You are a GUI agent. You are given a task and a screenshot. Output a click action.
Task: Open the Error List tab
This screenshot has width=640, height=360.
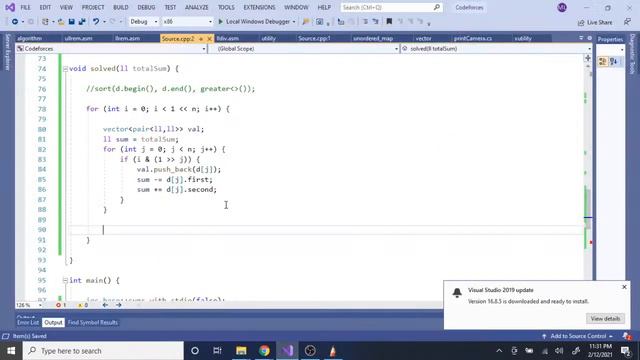tap(28, 322)
